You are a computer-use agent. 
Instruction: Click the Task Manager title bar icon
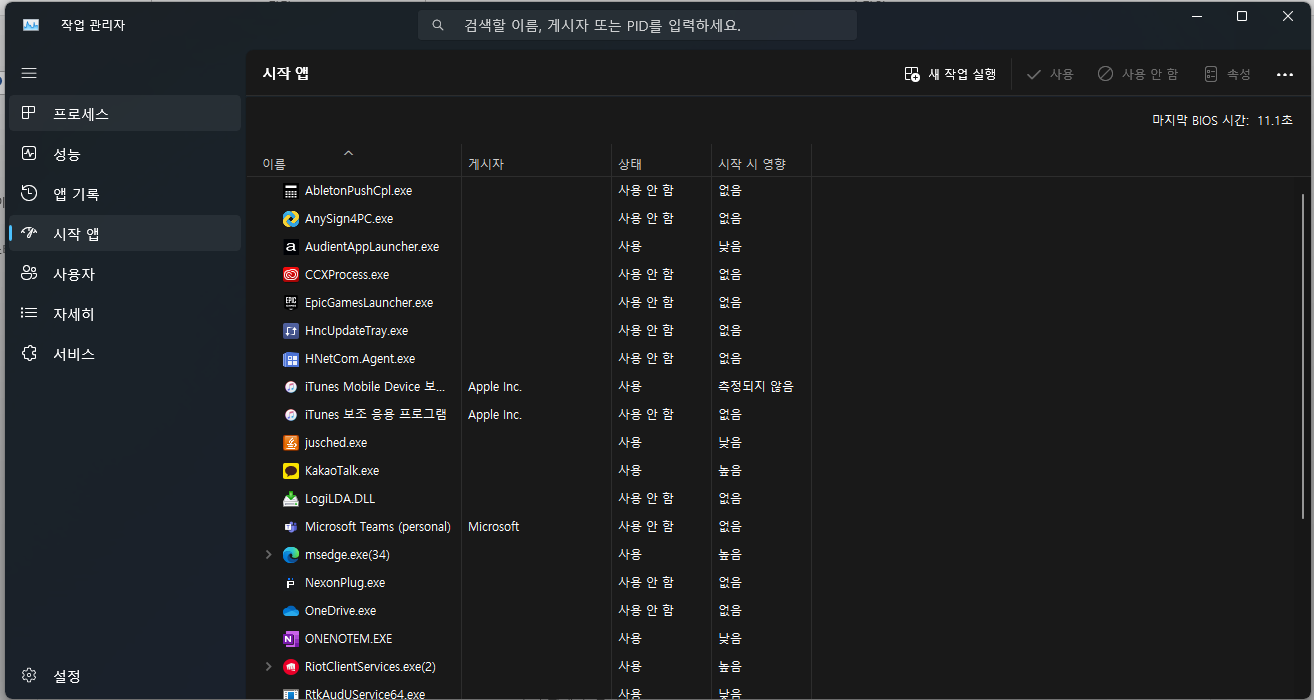click(x=31, y=25)
